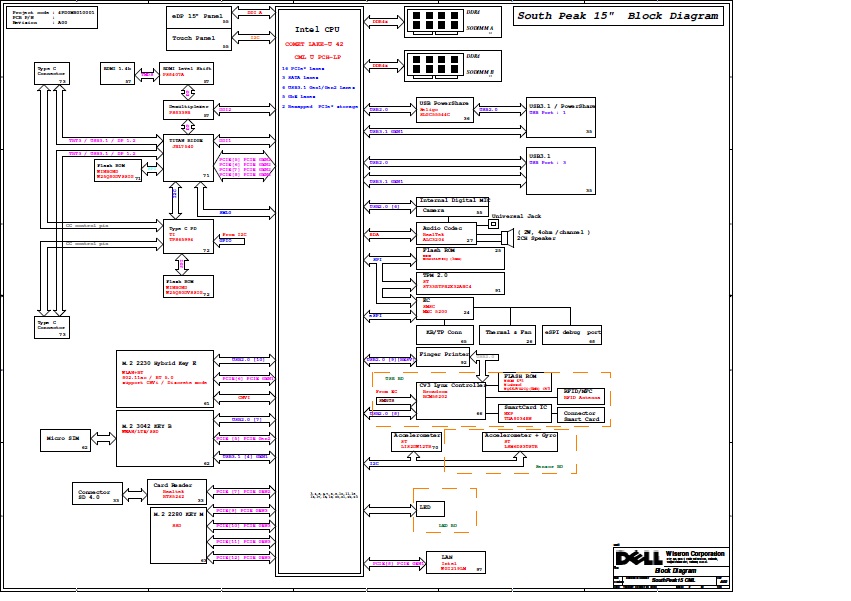The height and width of the screenshot is (601, 851).
Task: Select the USB PowerShare controller block
Action: click(x=445, y=110)
